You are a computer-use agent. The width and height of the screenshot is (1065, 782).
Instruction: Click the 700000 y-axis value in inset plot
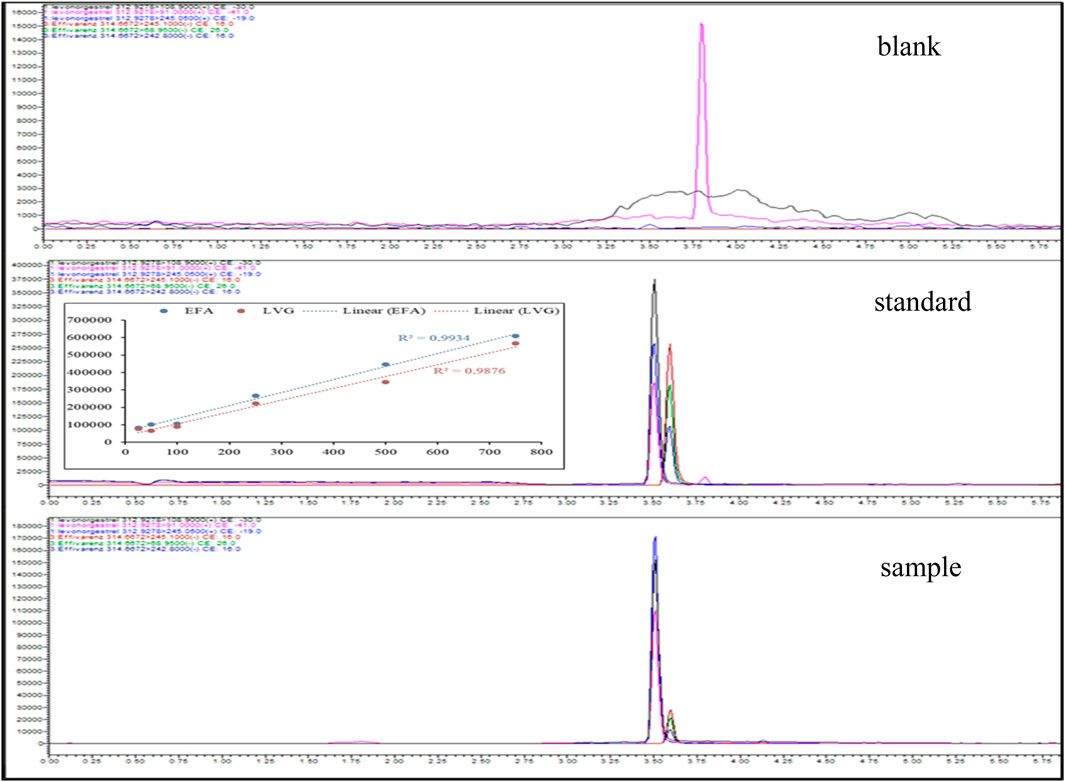90,320
